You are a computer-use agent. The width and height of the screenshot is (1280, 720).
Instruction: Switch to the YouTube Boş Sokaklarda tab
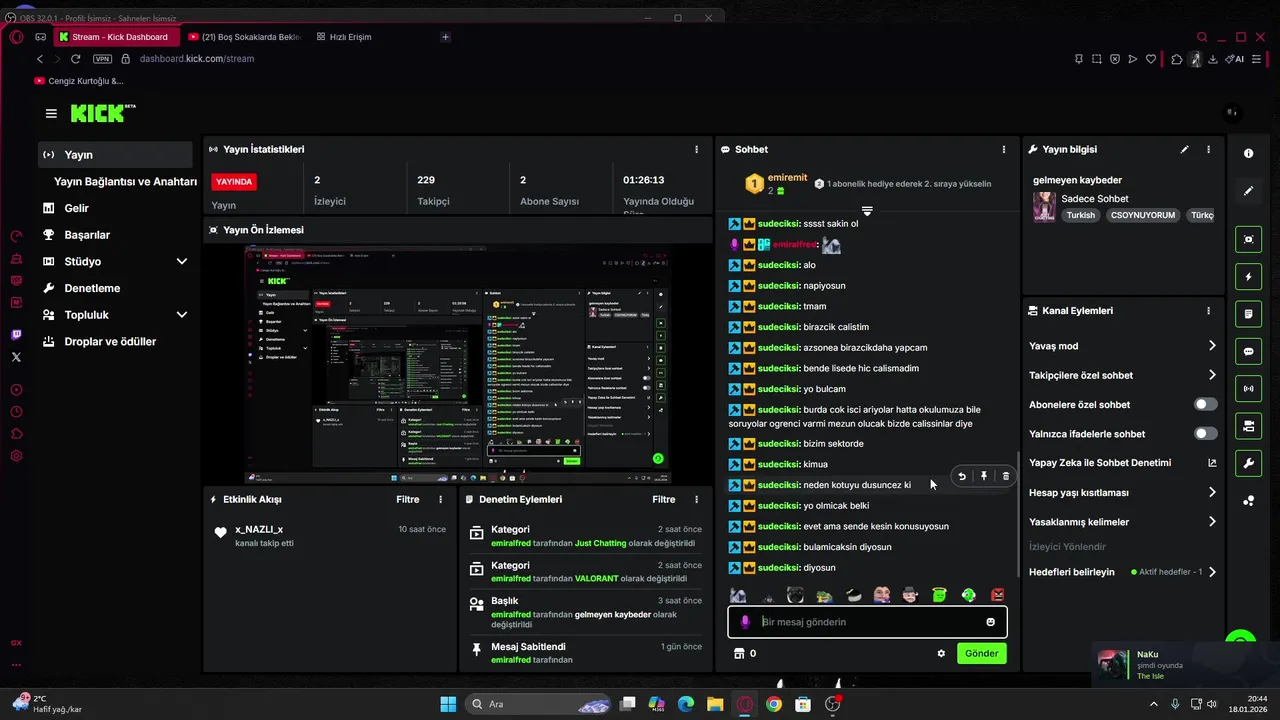click(x=244, y=37)
